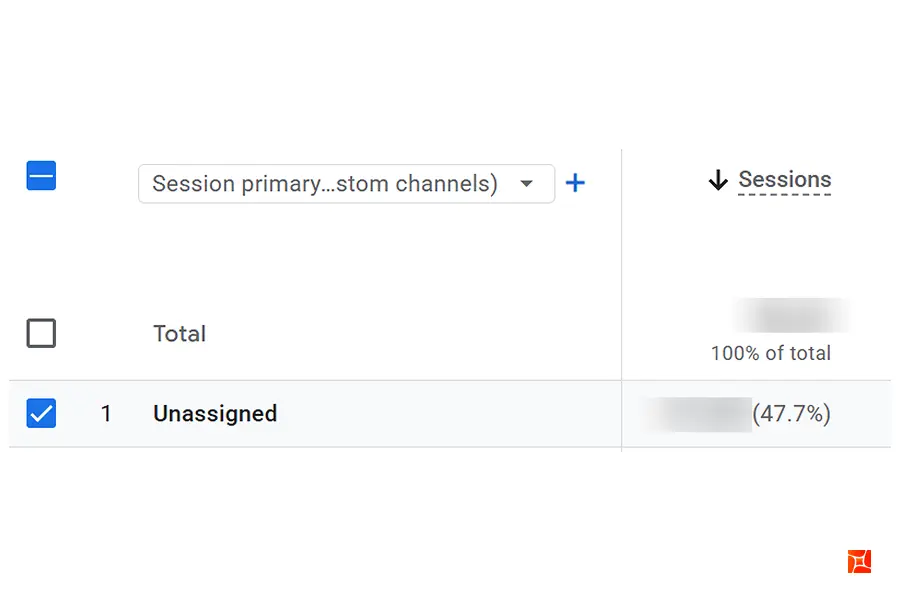Select the Total row label
This screenshot has height=600, width=900.
pyautogui.click(x=180, y=334)
